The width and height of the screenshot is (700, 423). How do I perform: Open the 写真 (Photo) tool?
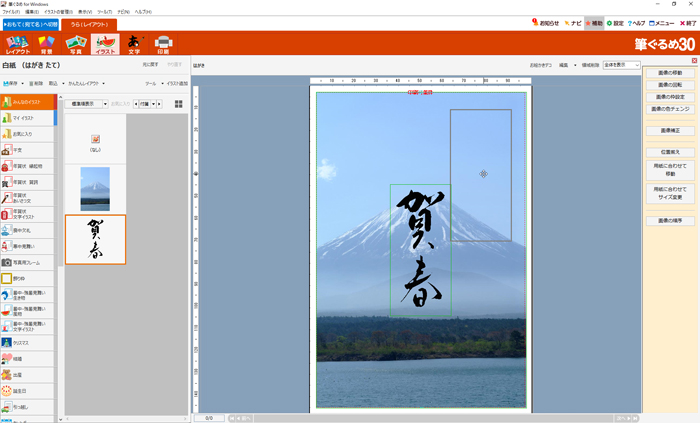tap(75, 44)
